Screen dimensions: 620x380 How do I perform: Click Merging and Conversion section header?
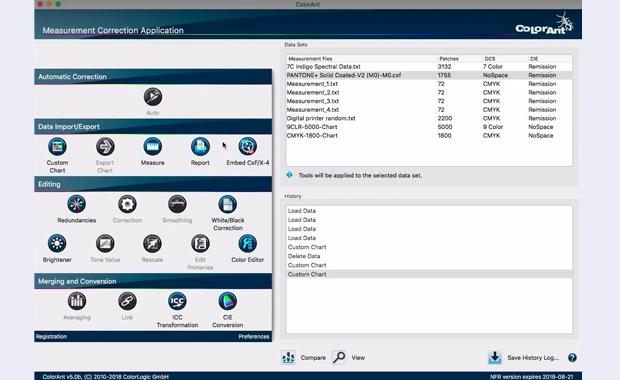pyautogui.click(x=153, y=281)
